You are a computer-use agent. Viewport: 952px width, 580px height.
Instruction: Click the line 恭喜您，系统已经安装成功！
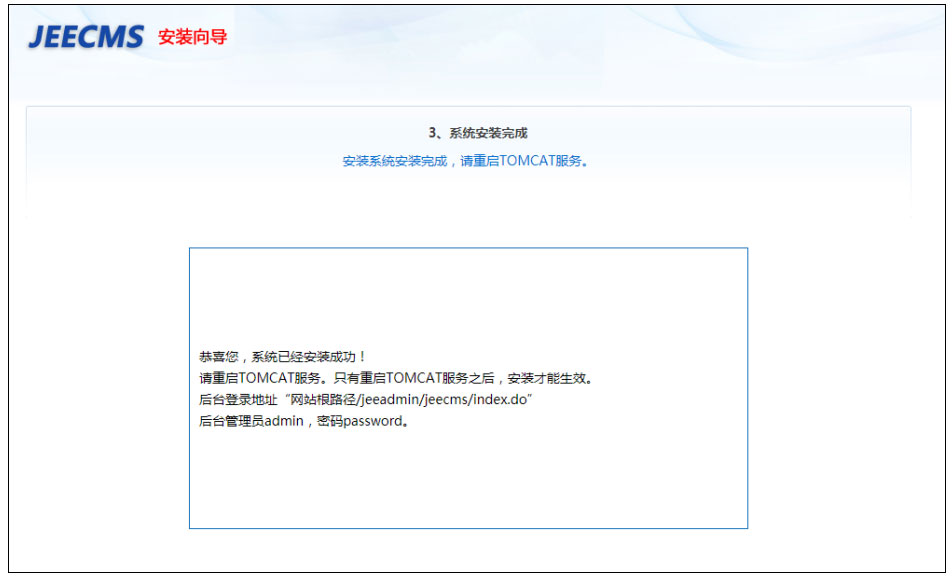(283, 356)
